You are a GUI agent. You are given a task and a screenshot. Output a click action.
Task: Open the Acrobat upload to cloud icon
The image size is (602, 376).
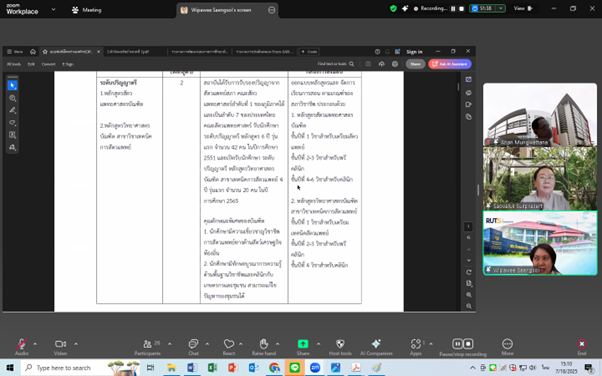point(381,64)
